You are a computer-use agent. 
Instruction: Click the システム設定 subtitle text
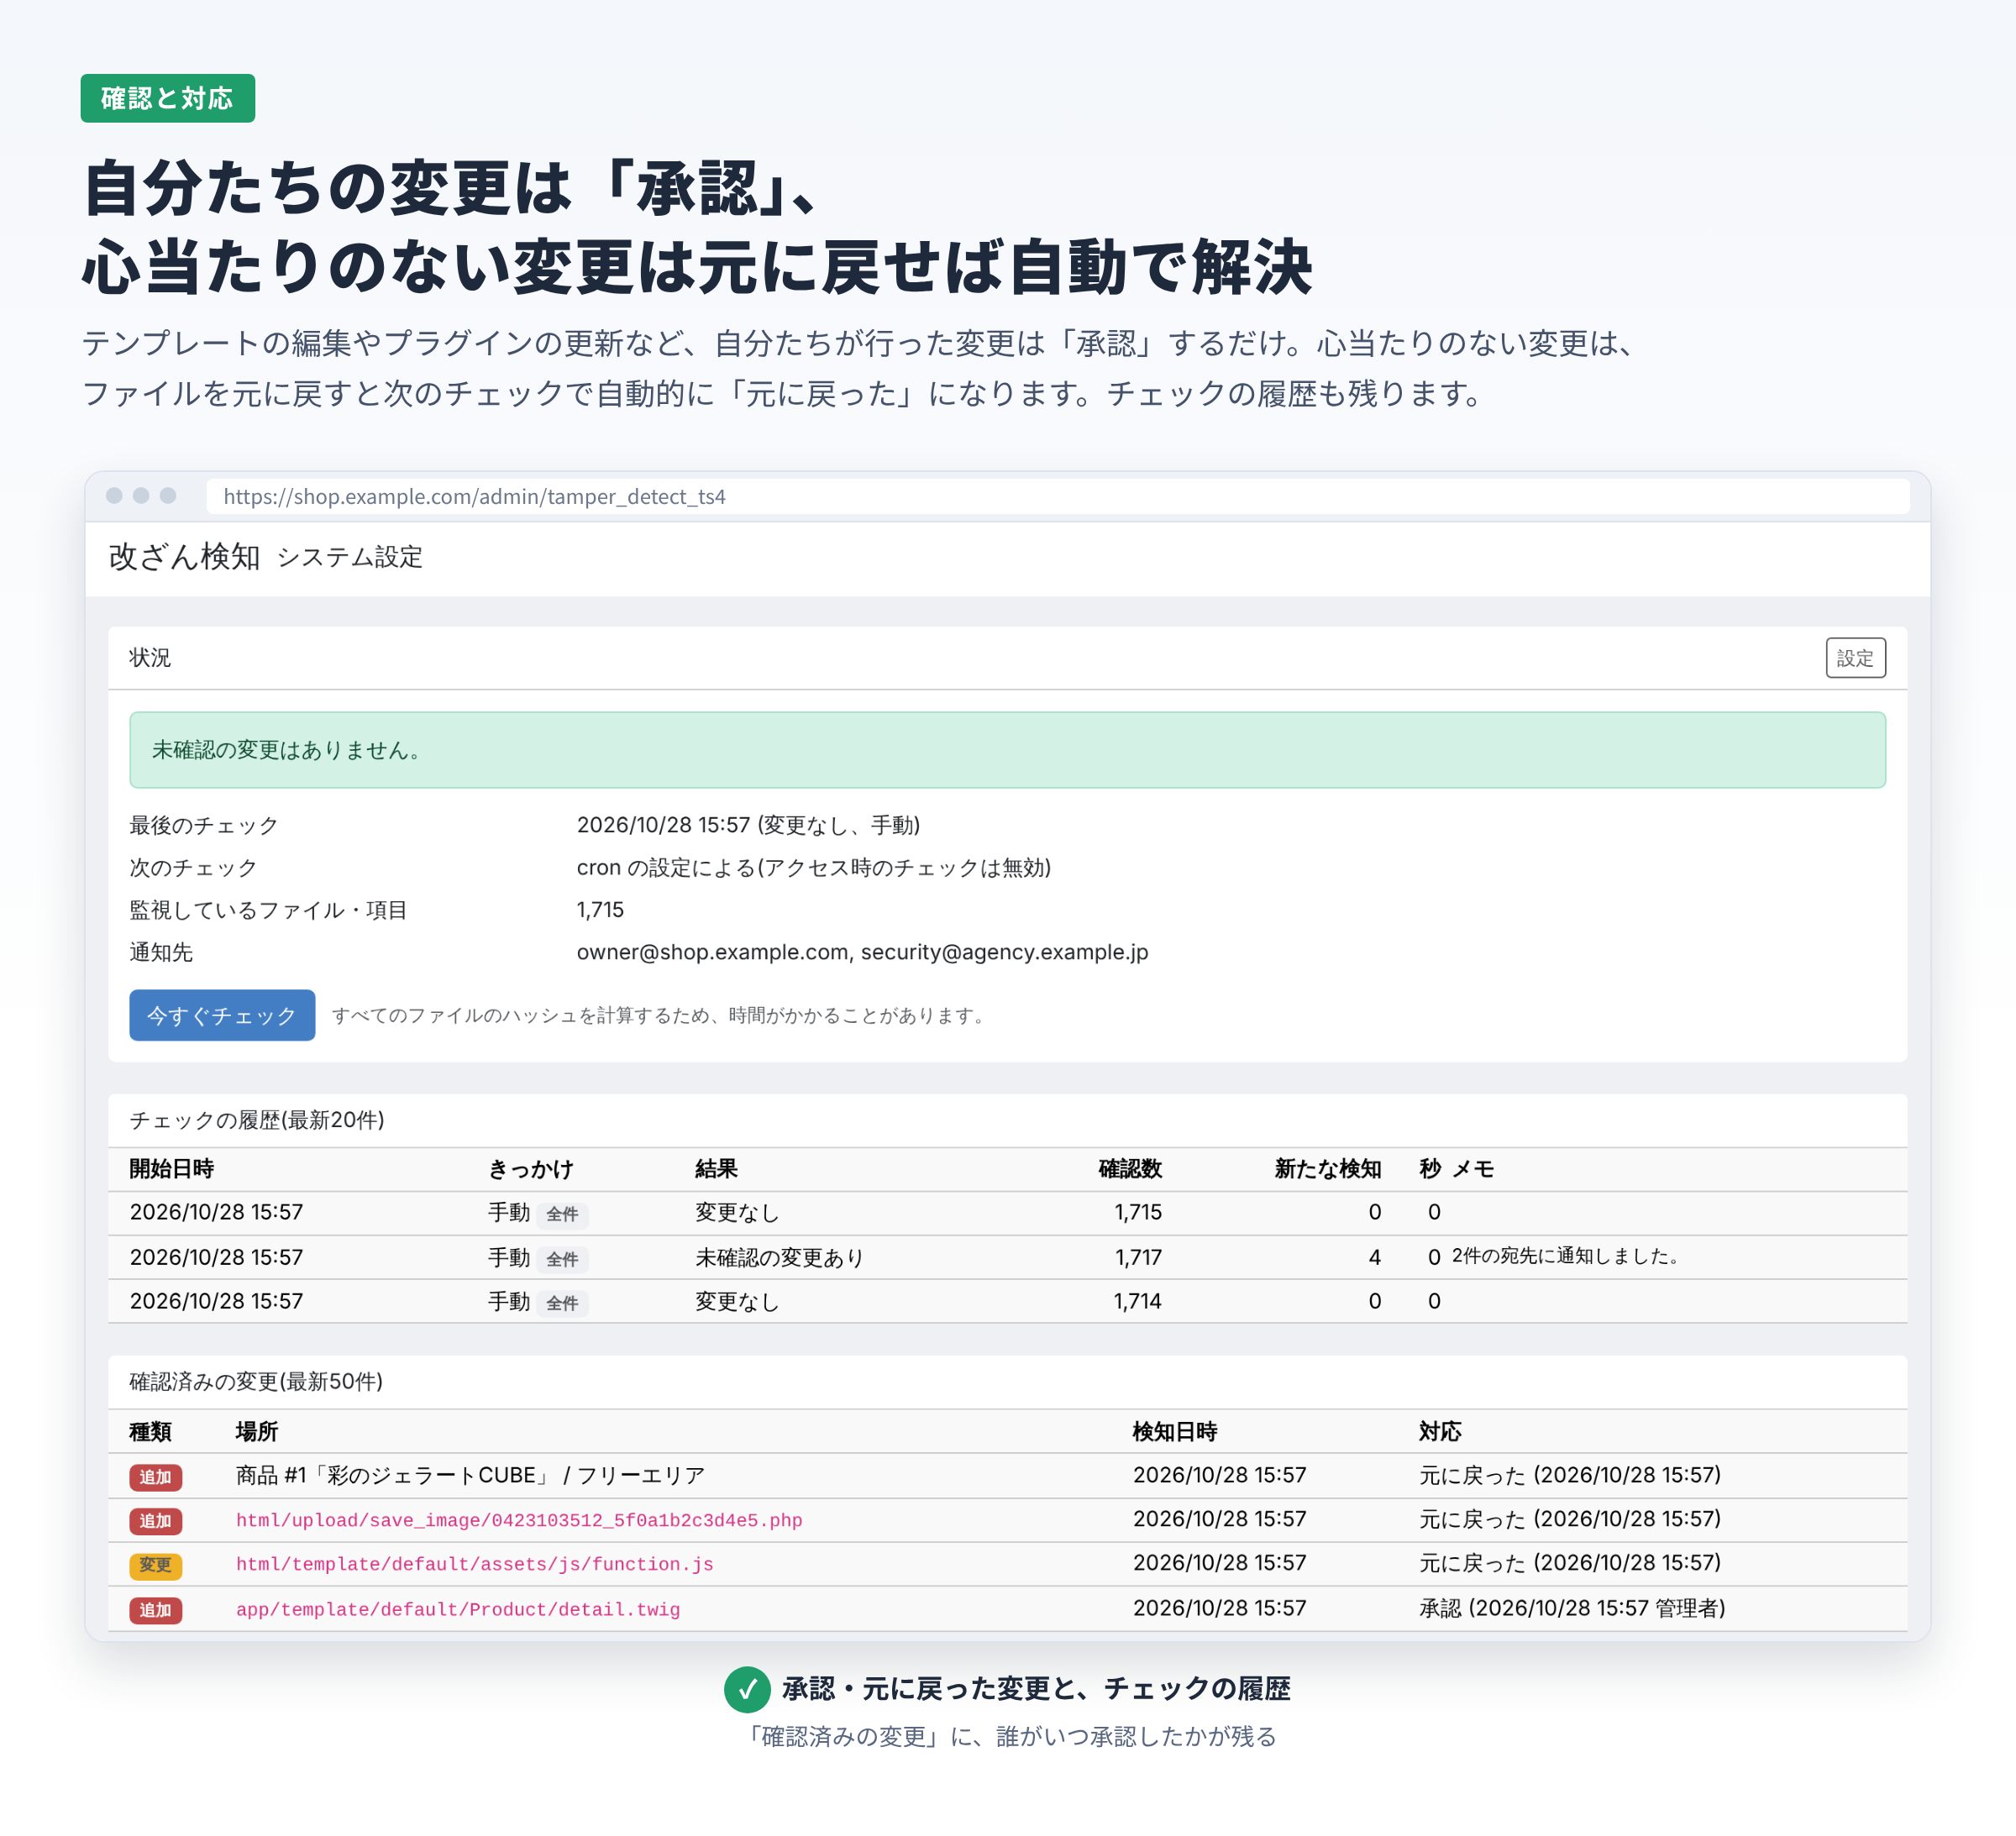coord(350,557)
